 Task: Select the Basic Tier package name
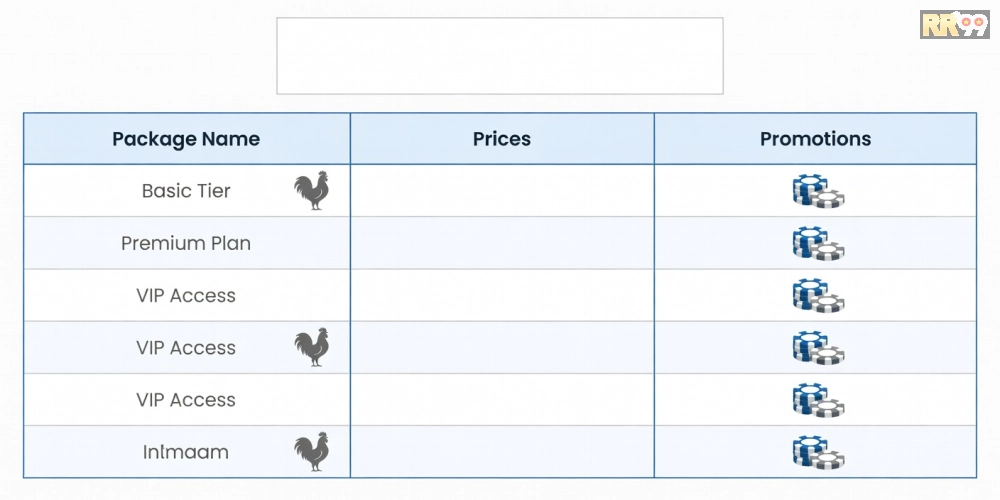186,191
